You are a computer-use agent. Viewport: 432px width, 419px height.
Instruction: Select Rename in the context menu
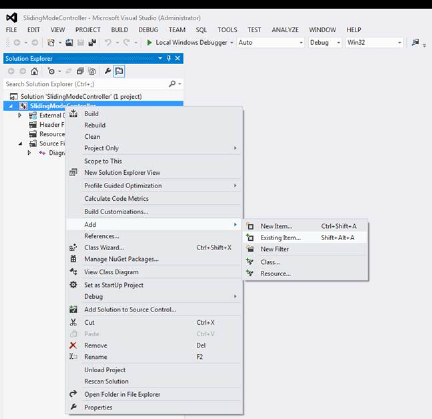(x=96, y=357)
